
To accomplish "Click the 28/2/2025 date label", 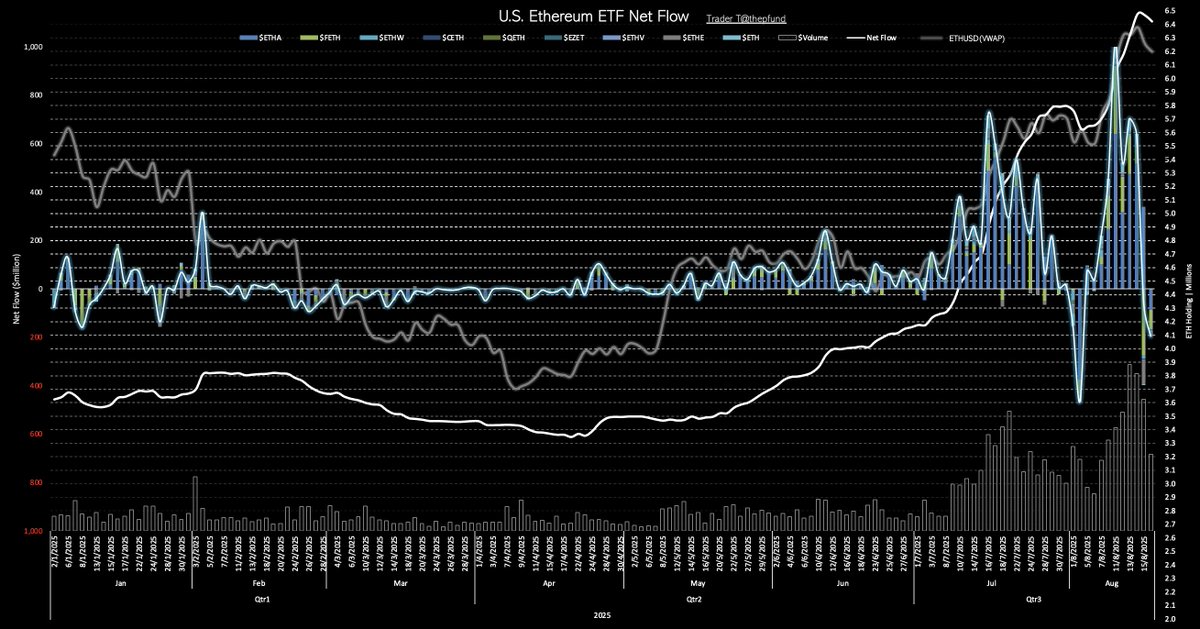I will 324,553.
